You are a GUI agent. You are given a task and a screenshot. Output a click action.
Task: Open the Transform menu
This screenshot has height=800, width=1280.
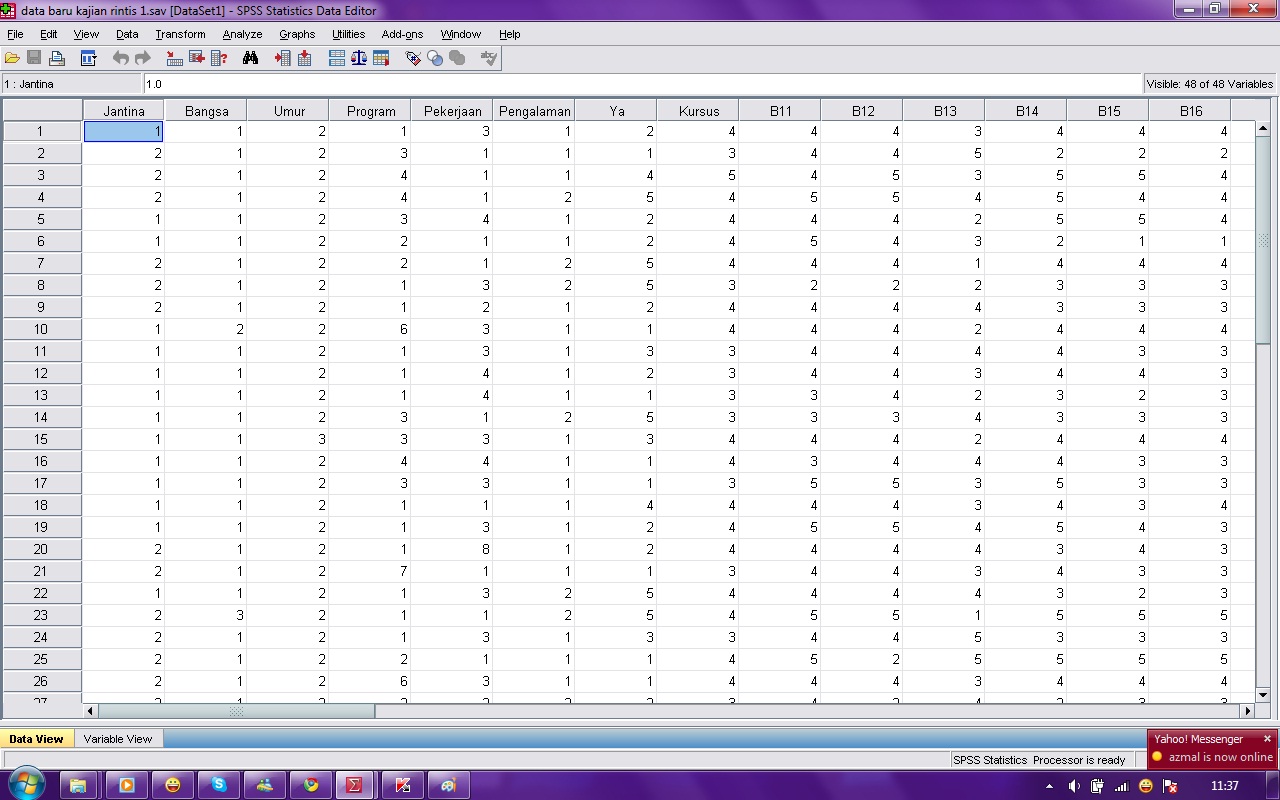(x=180, y=34)
